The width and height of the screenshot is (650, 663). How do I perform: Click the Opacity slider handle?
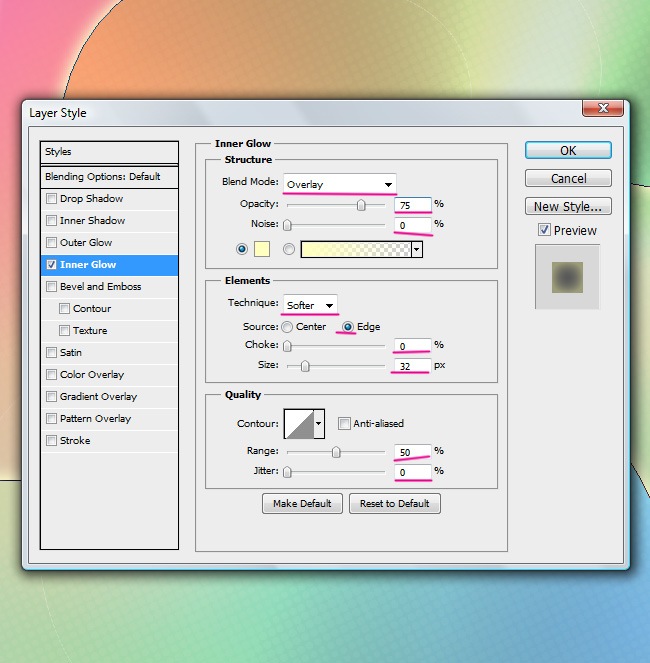click(x=361, y=205)
